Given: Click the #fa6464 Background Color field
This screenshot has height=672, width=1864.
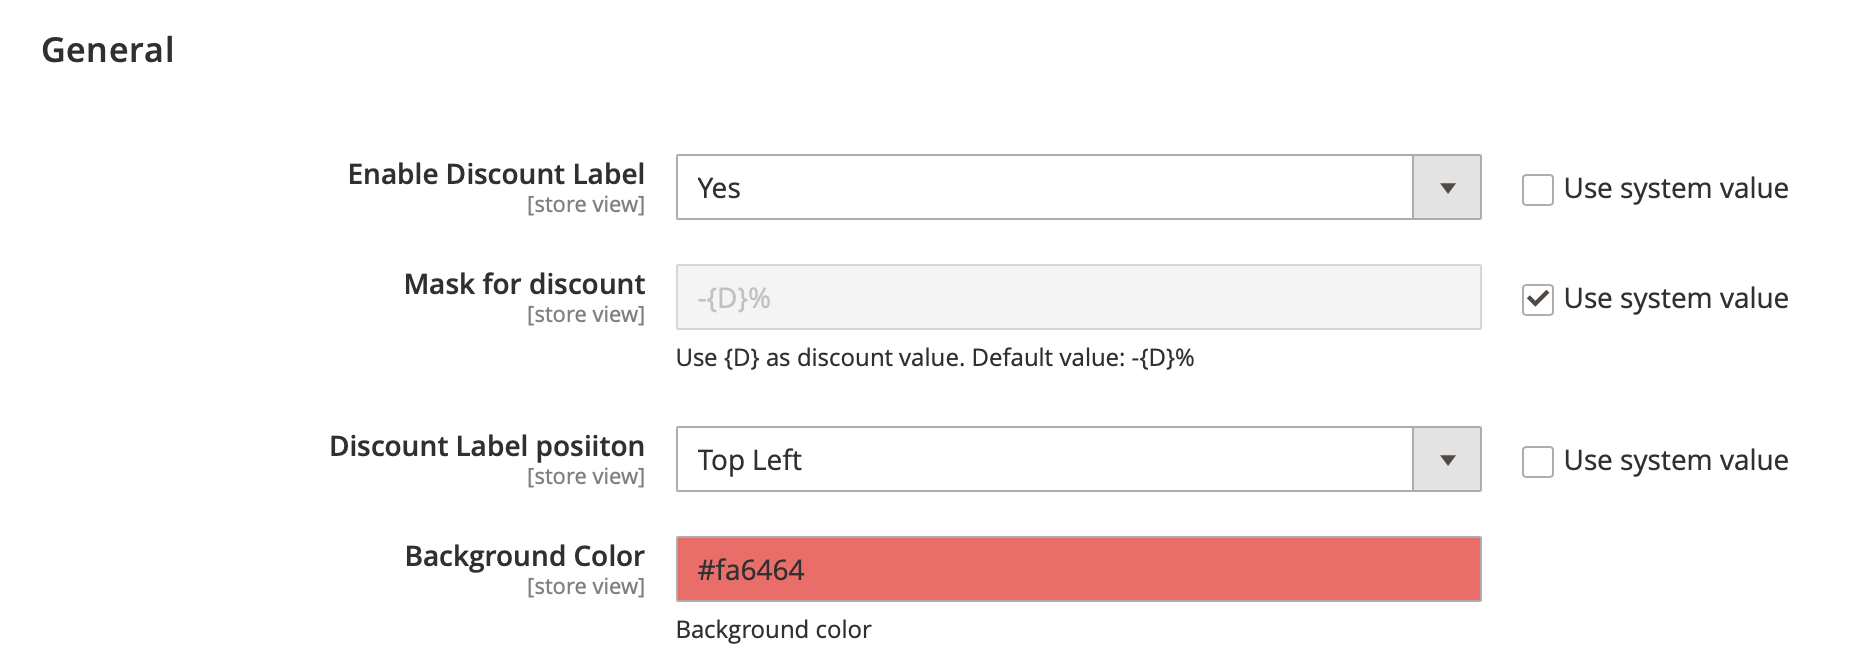Looking at the screenshot, I should coord(1078,570).
